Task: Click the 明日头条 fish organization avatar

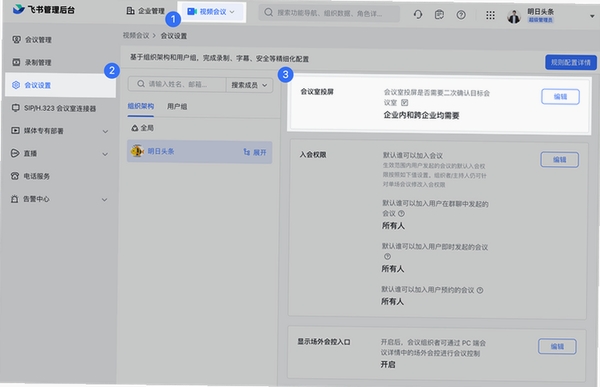Action: point(137,151)
